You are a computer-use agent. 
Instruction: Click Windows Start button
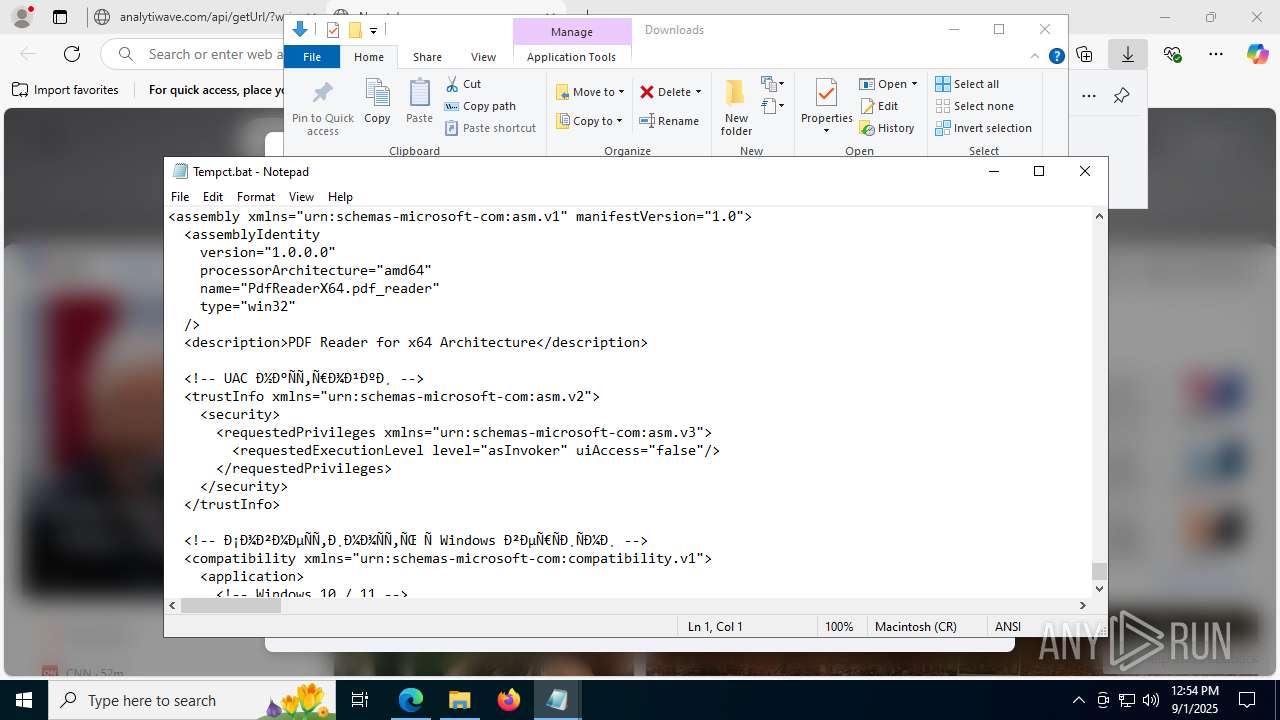pyautogui.click(x=24, y=700)
